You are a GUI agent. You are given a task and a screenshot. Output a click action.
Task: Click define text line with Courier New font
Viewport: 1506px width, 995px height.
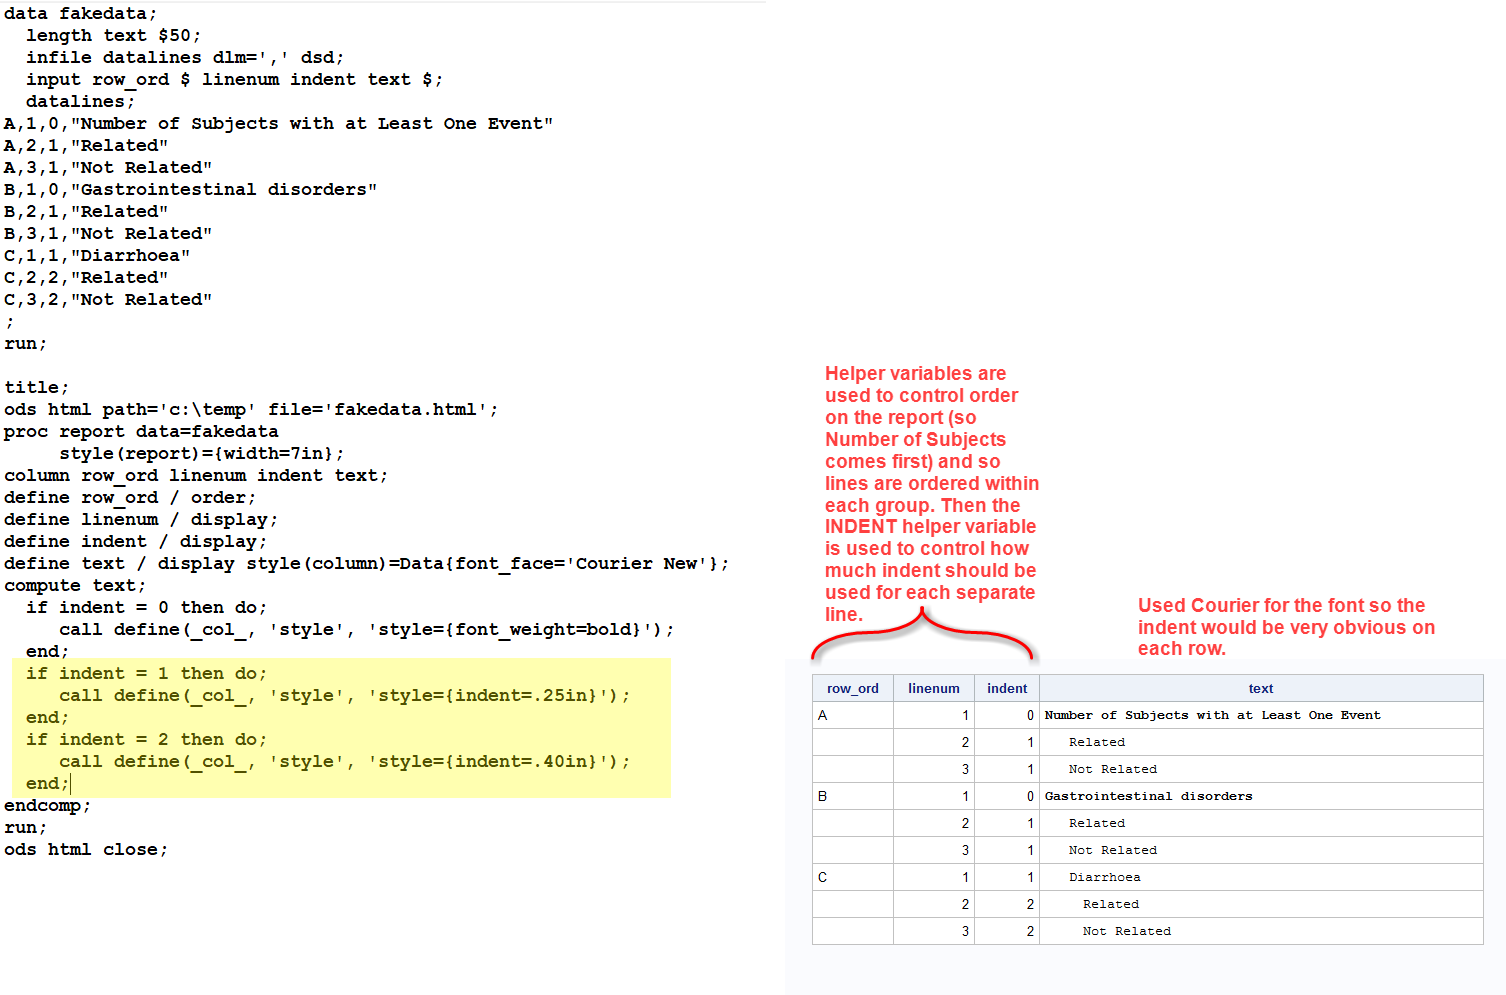pyautogui.click(x=367, y=564)
